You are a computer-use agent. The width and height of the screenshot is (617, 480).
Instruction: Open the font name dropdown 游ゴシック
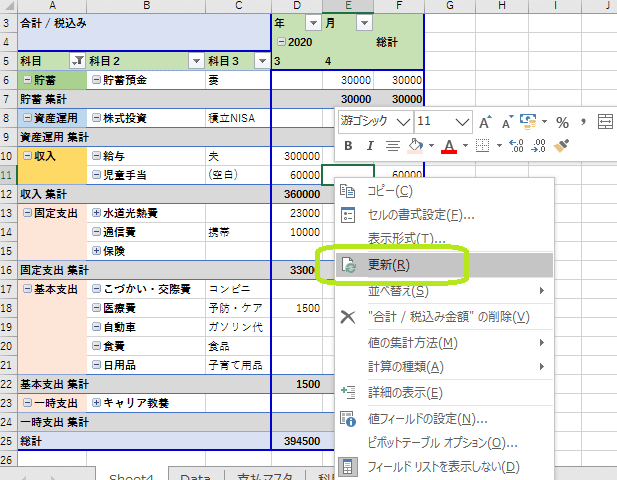pos(403,122)
